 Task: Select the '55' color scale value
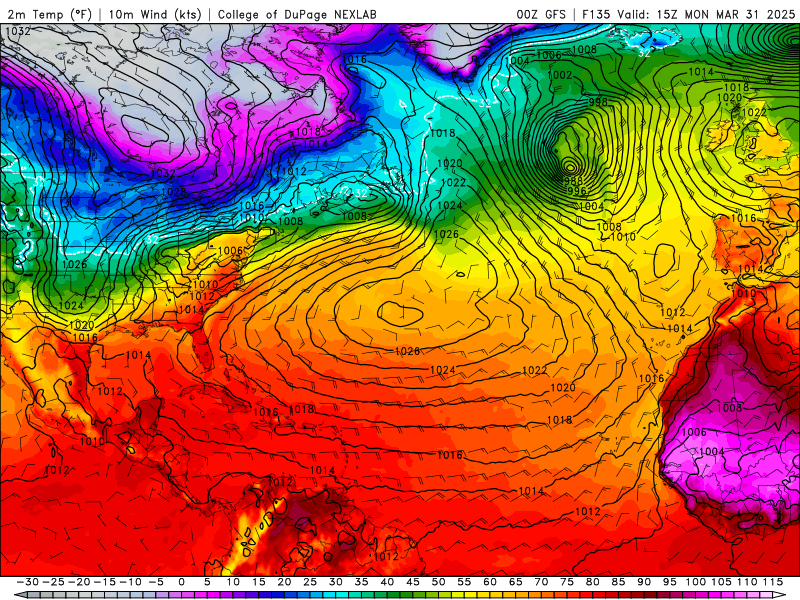464,582
